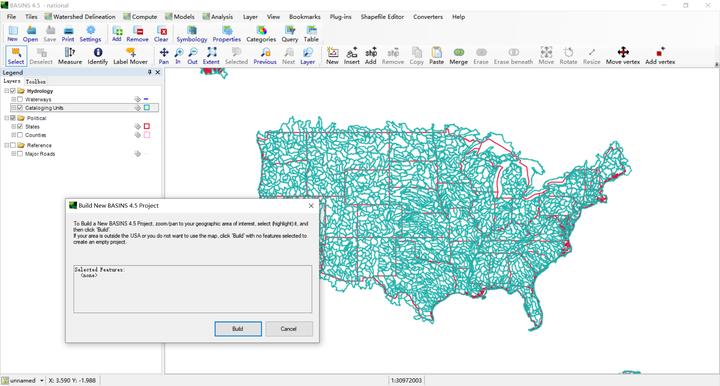Click the States red color swatch
The image size is (720, 386).
pyautogui.click(x=147, y=126)
